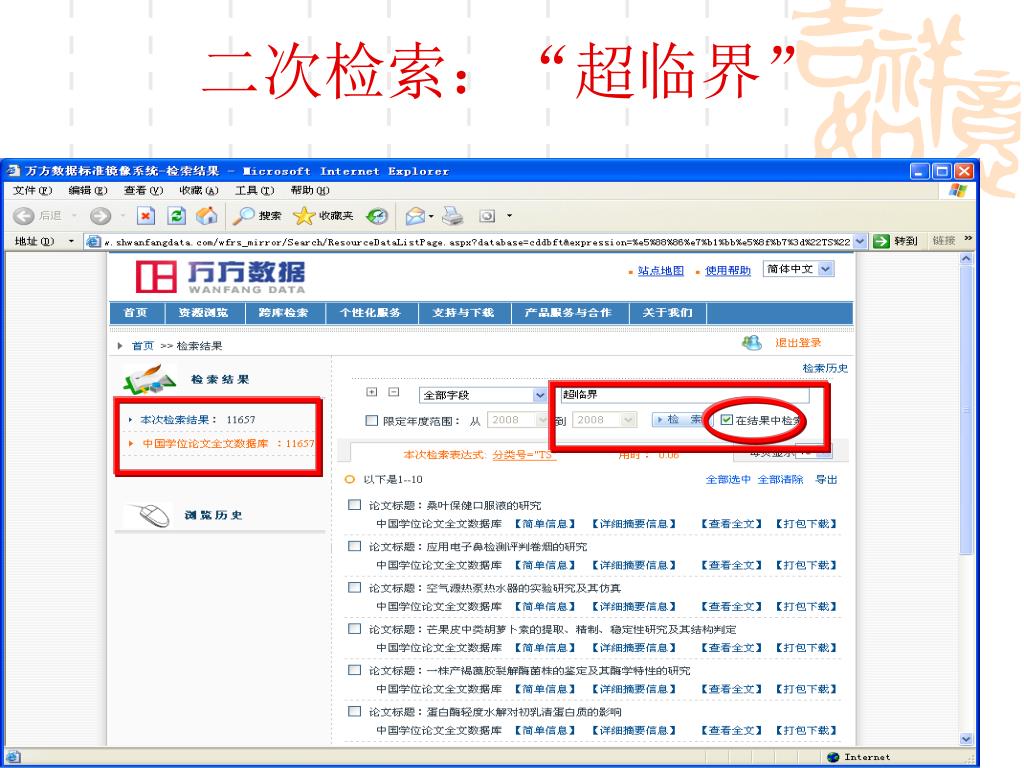Click the 退出登录 logout link
This screenshot has width=1024, height=768.
pyautogui.click(x=798, y=343)
